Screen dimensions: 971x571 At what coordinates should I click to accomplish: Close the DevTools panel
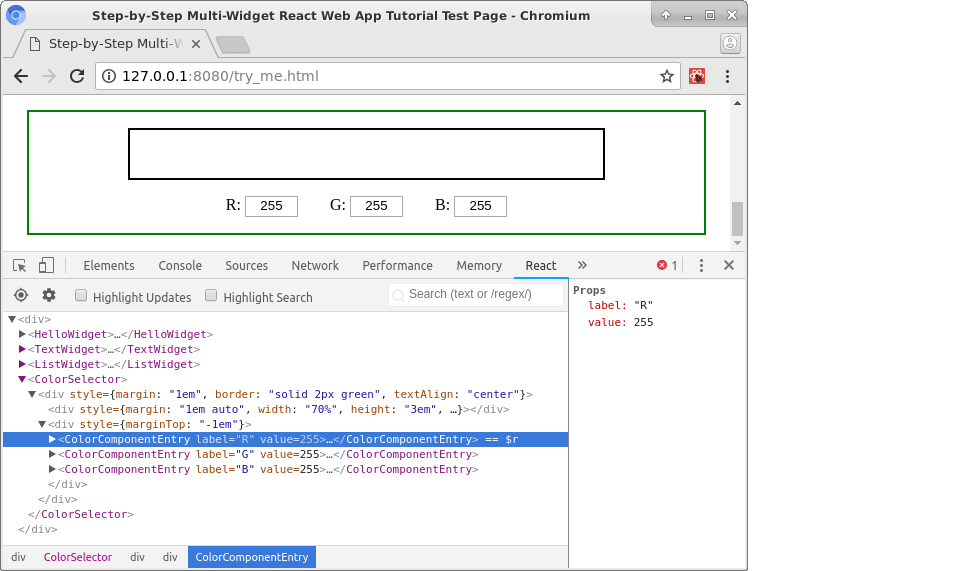pos(729,265)
